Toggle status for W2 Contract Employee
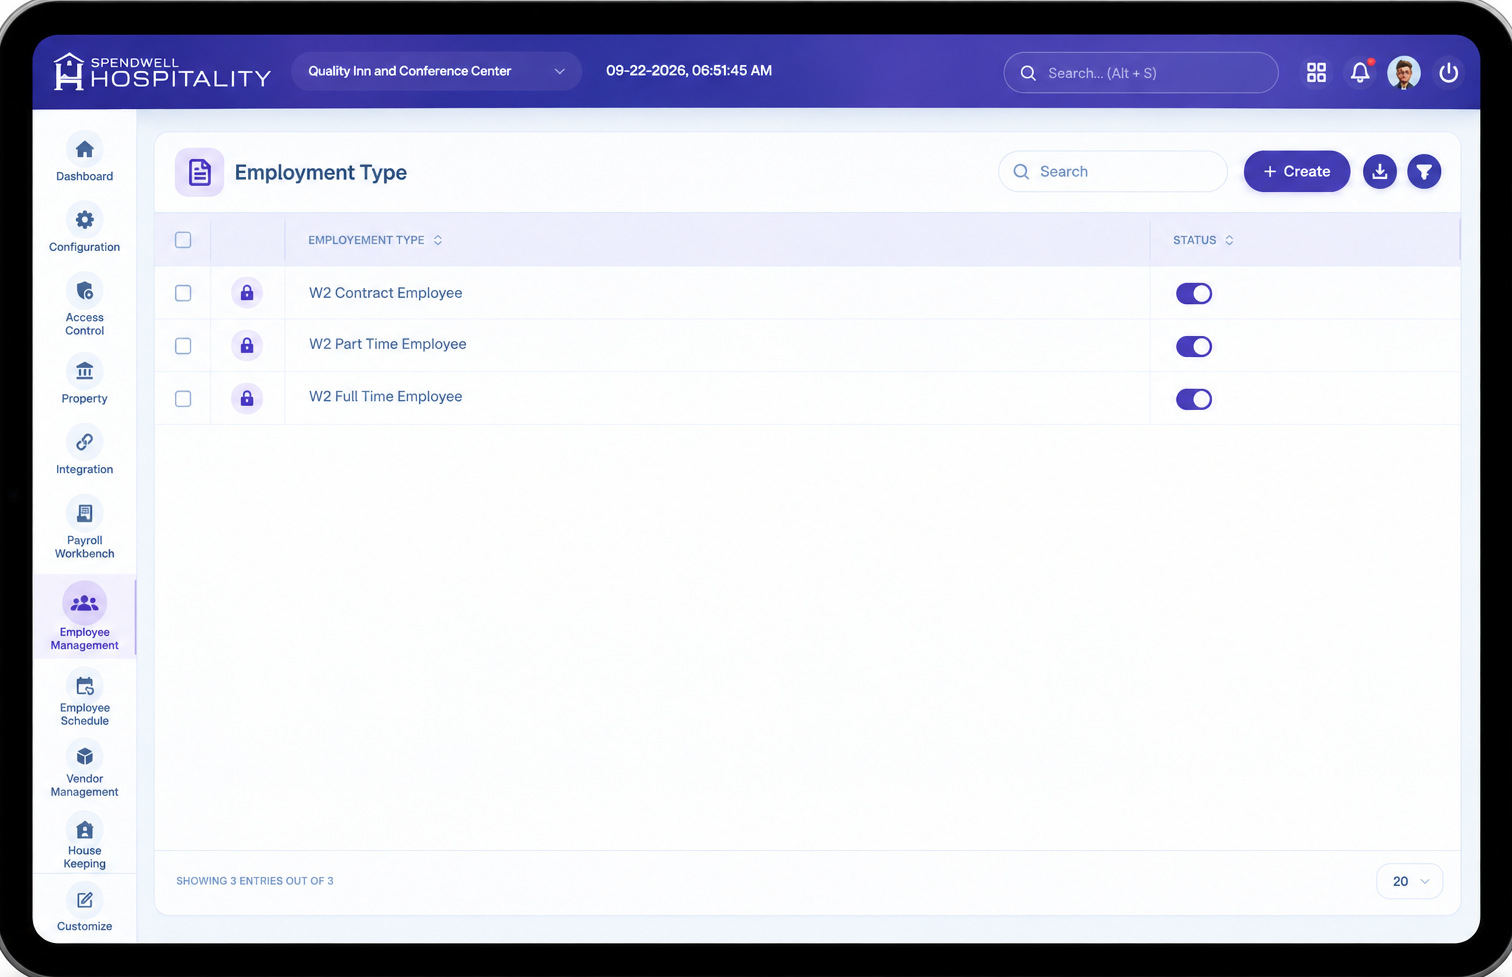Screen dimensions: 1512x977 click(1194, 293)
